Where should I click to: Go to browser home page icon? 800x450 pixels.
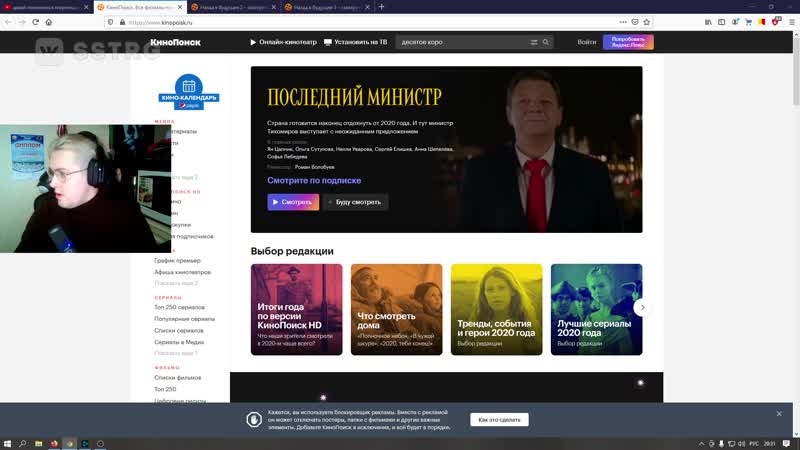pos(48,22)
